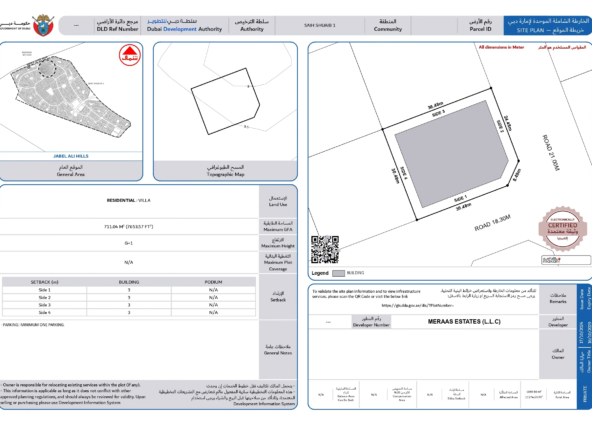592x444 pixels.
Task: Select the SETBACK (m) column header
Action: [45, 282]
